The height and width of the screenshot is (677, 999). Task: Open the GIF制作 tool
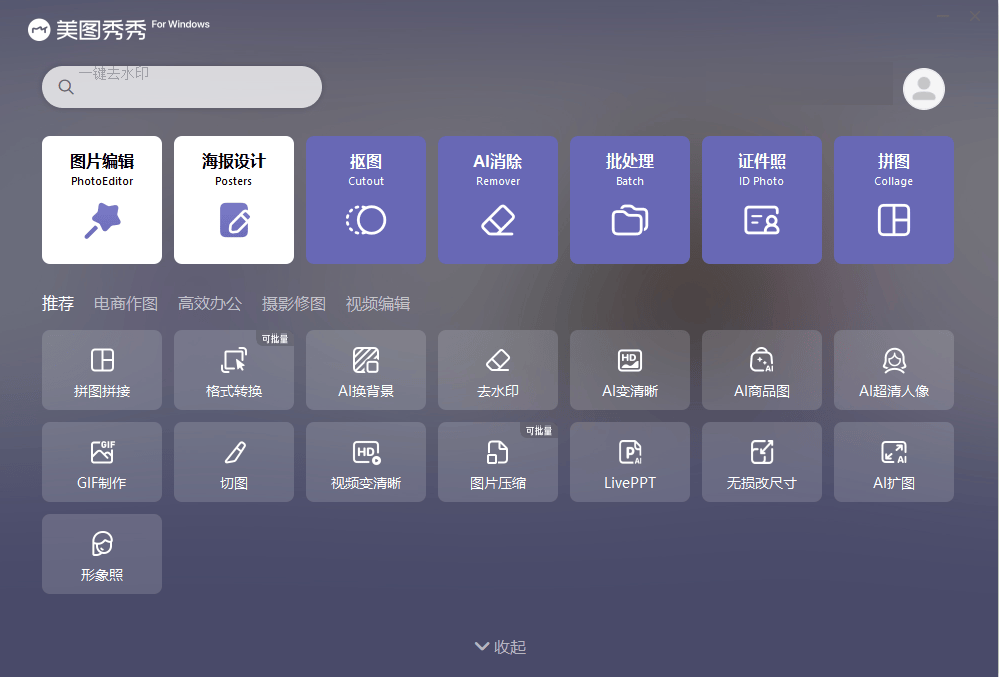[x=102, y=462]
